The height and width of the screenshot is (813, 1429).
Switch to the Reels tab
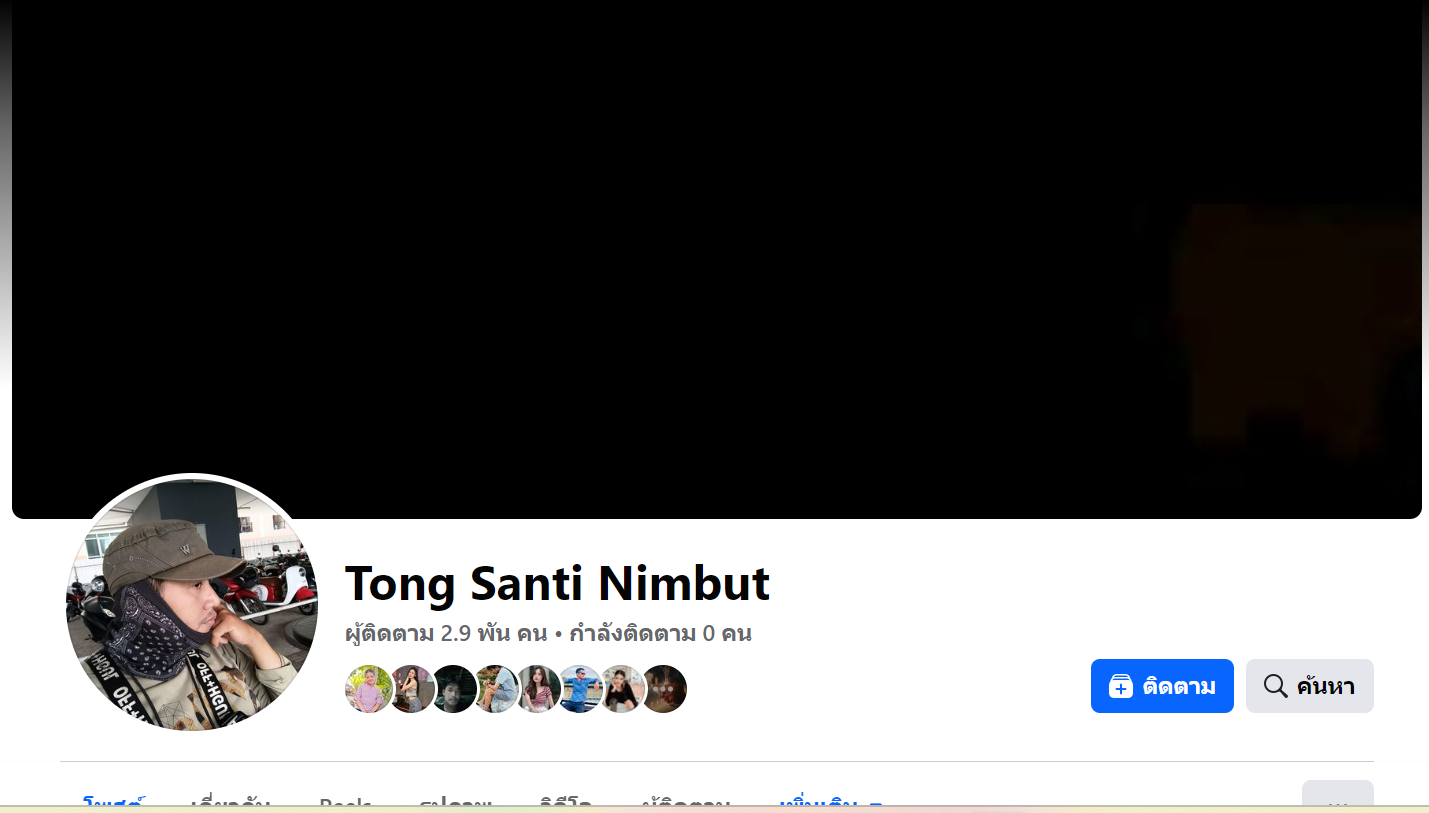point(345,803)
